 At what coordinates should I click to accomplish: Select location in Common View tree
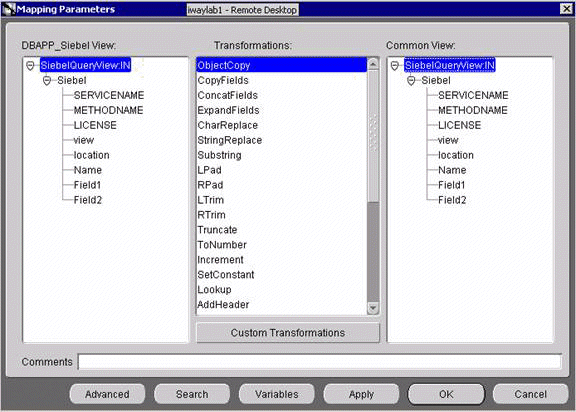click(x=456, y=155)
